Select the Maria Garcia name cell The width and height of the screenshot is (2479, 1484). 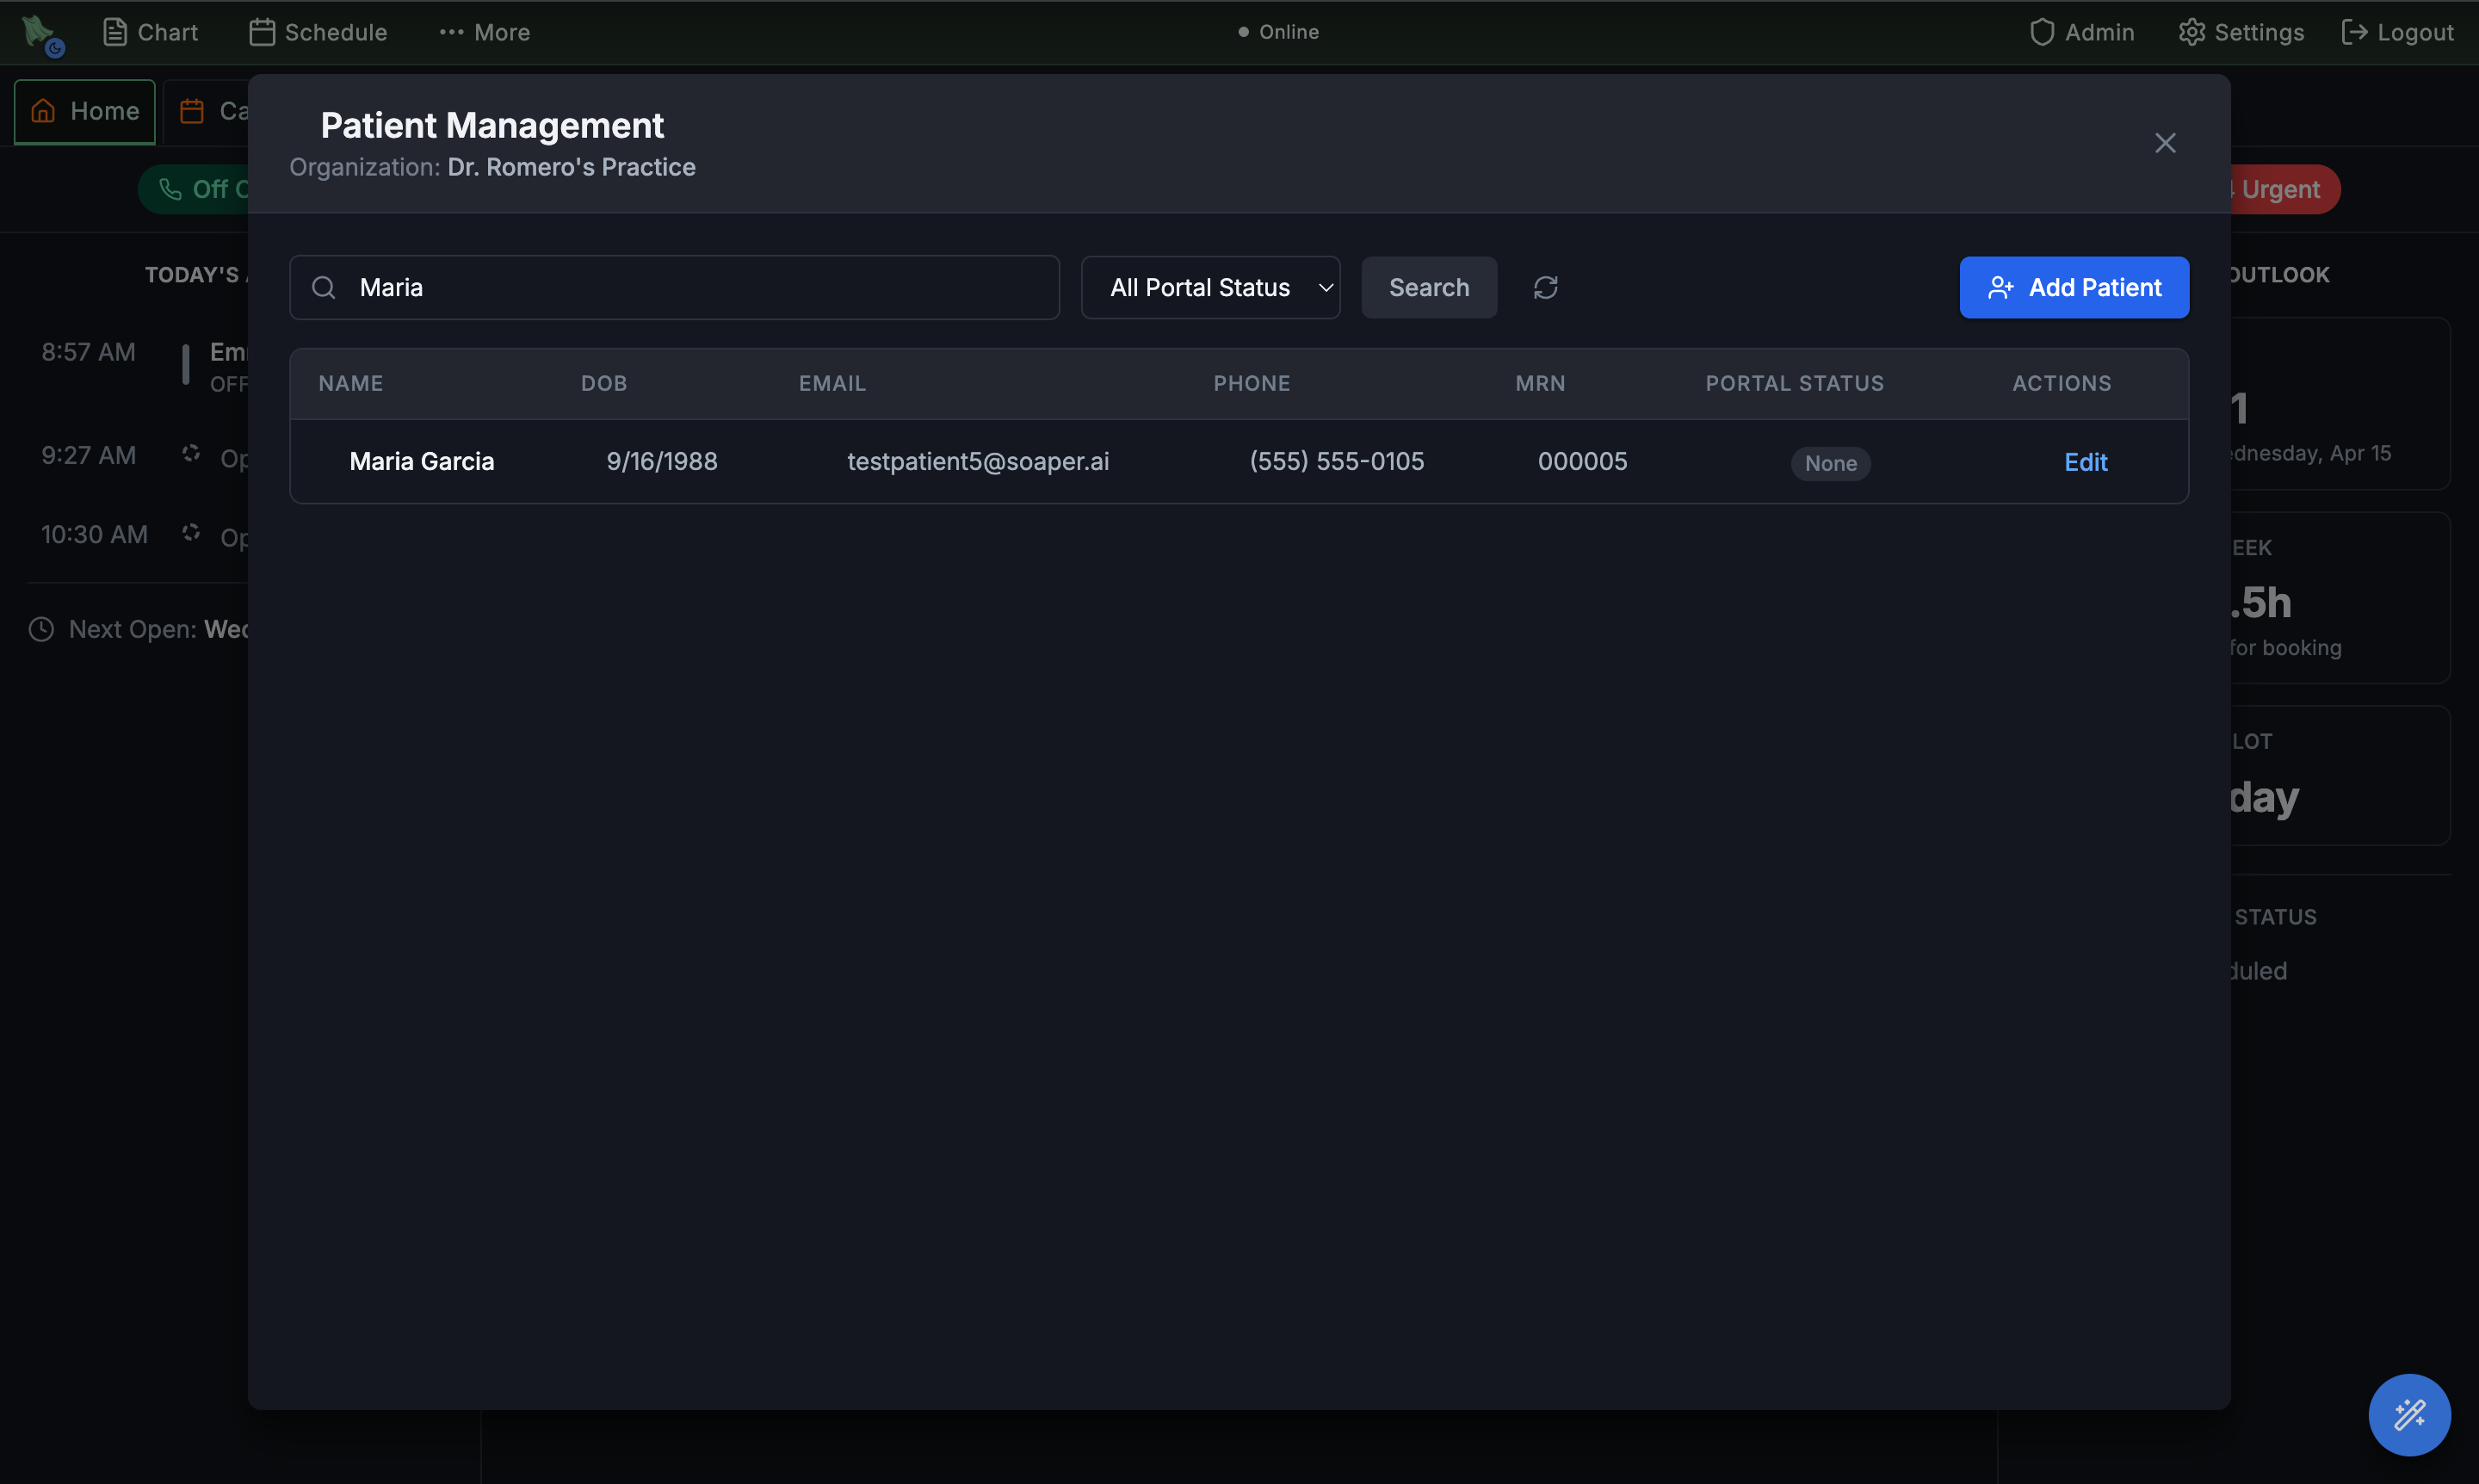(x=422, y=461)
